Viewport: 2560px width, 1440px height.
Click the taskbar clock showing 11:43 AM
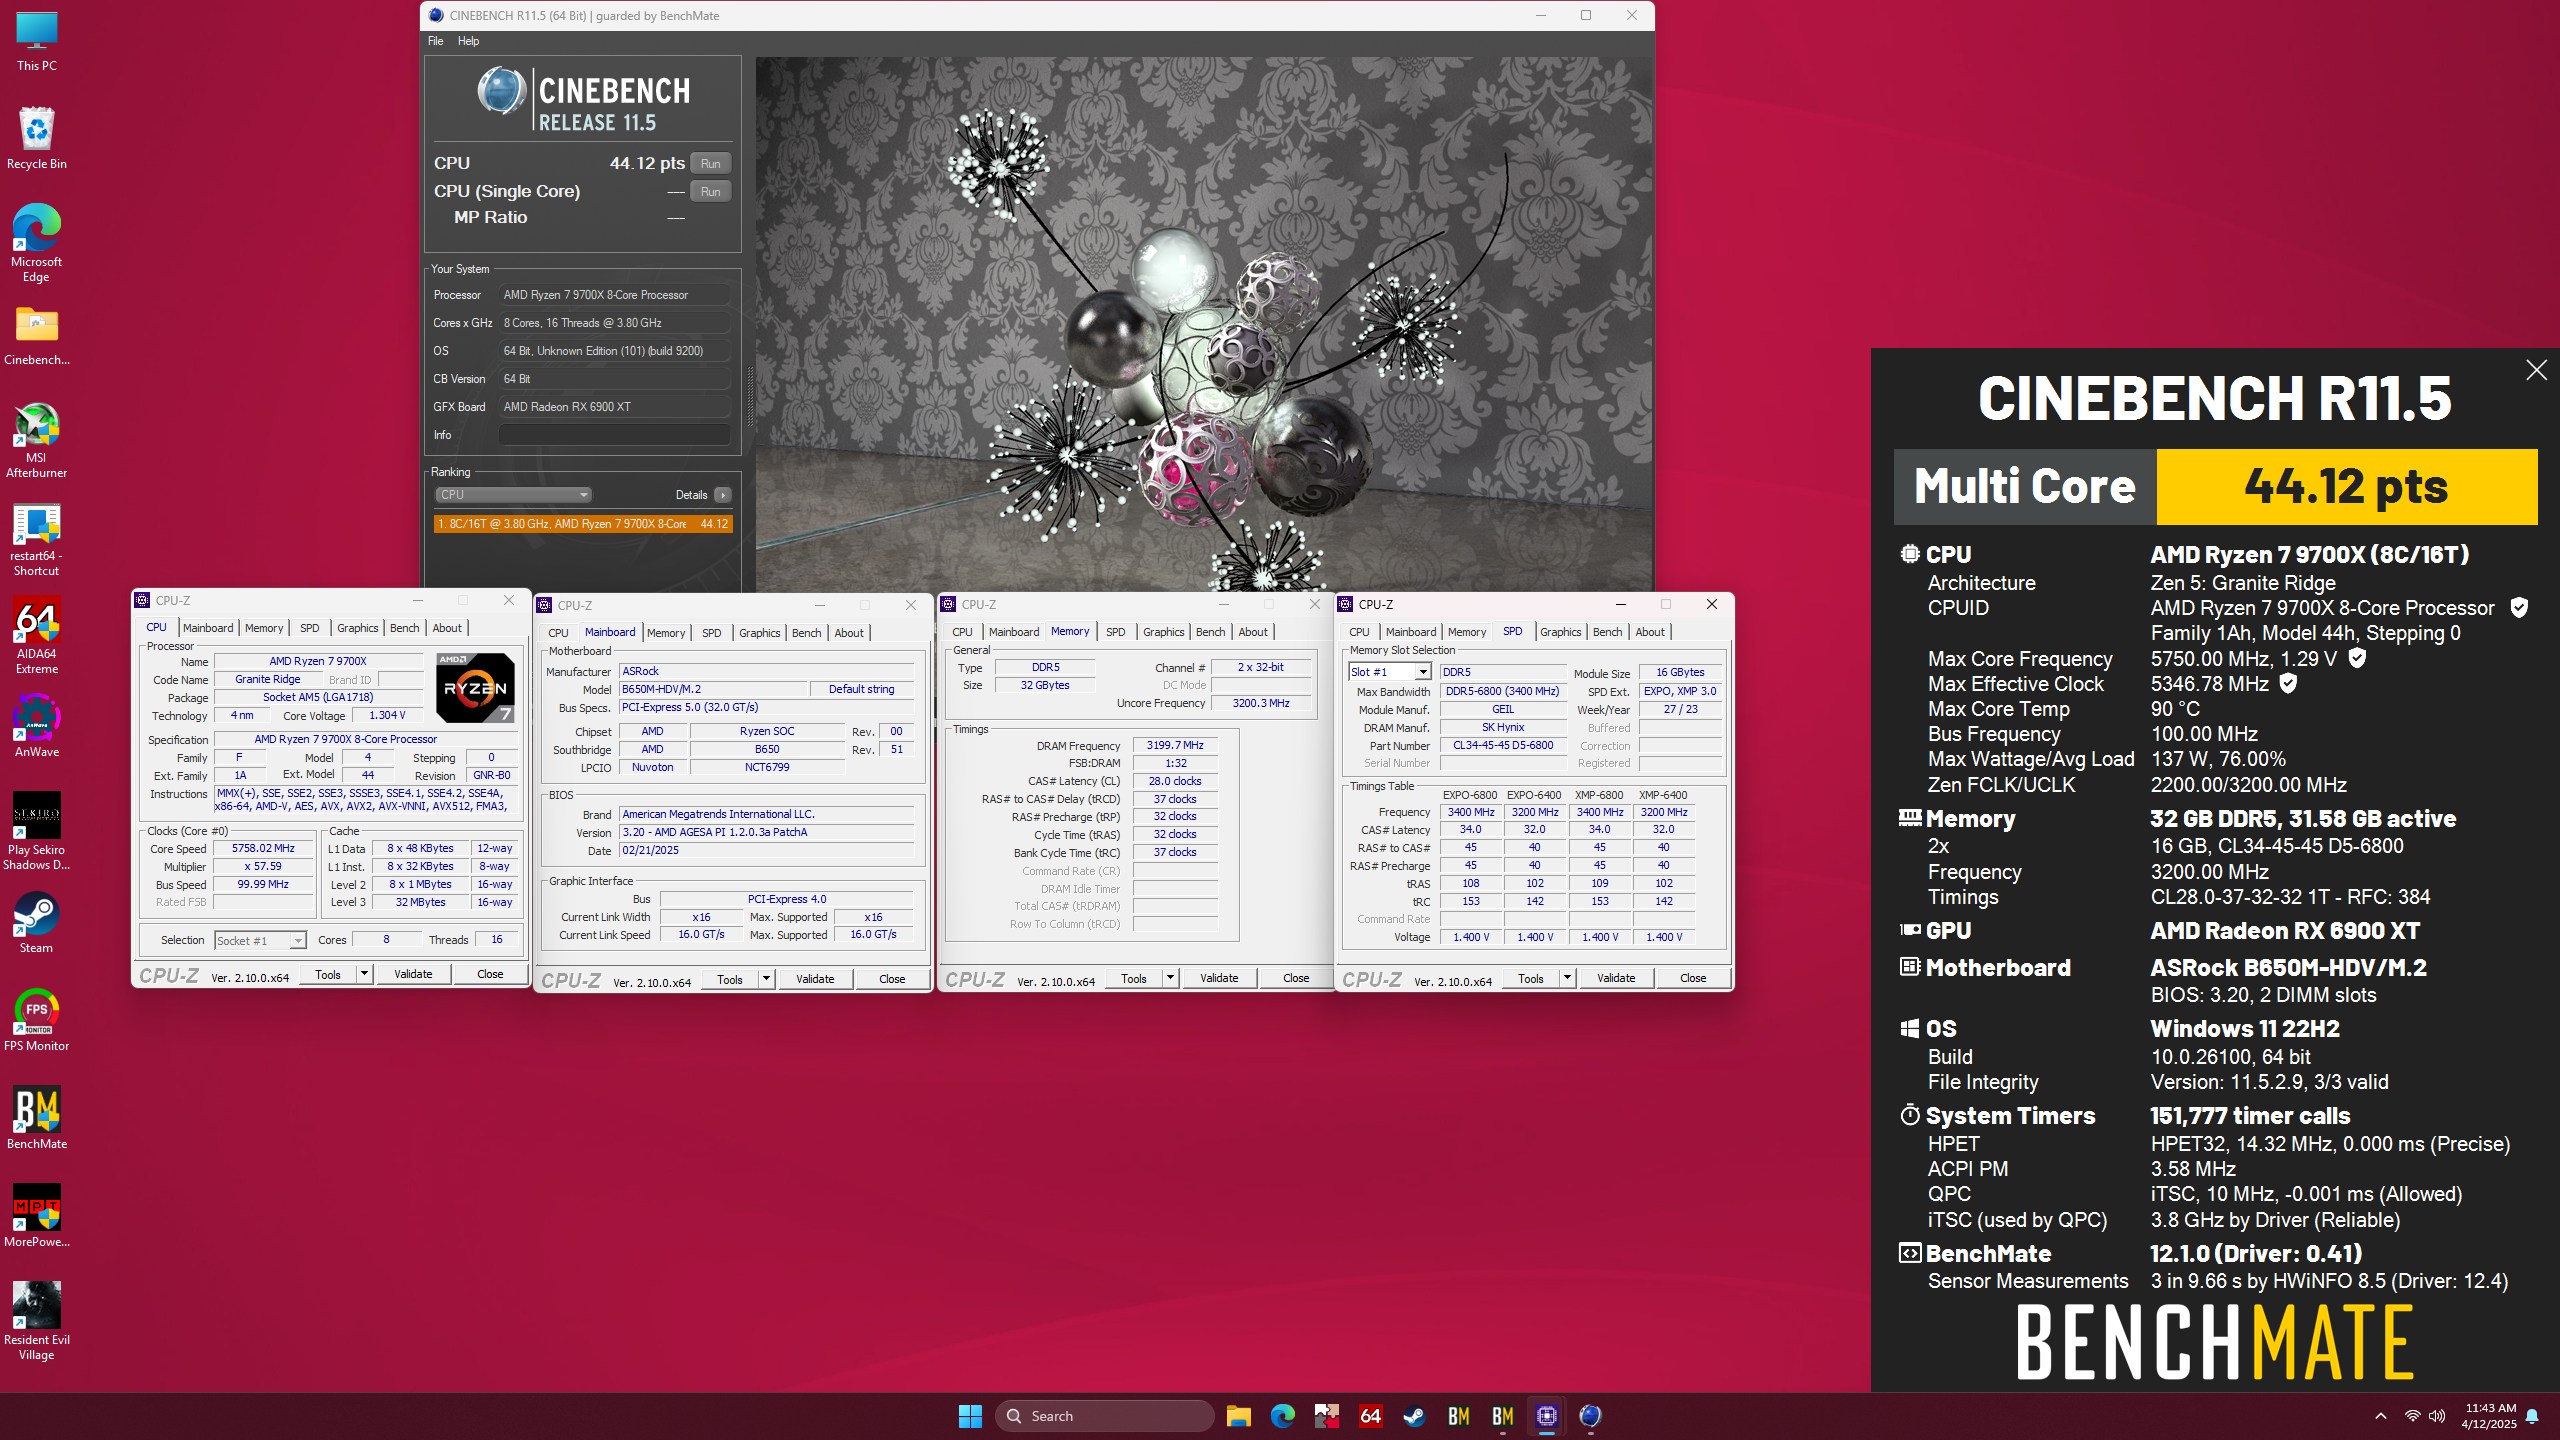click(2489, 1416)
